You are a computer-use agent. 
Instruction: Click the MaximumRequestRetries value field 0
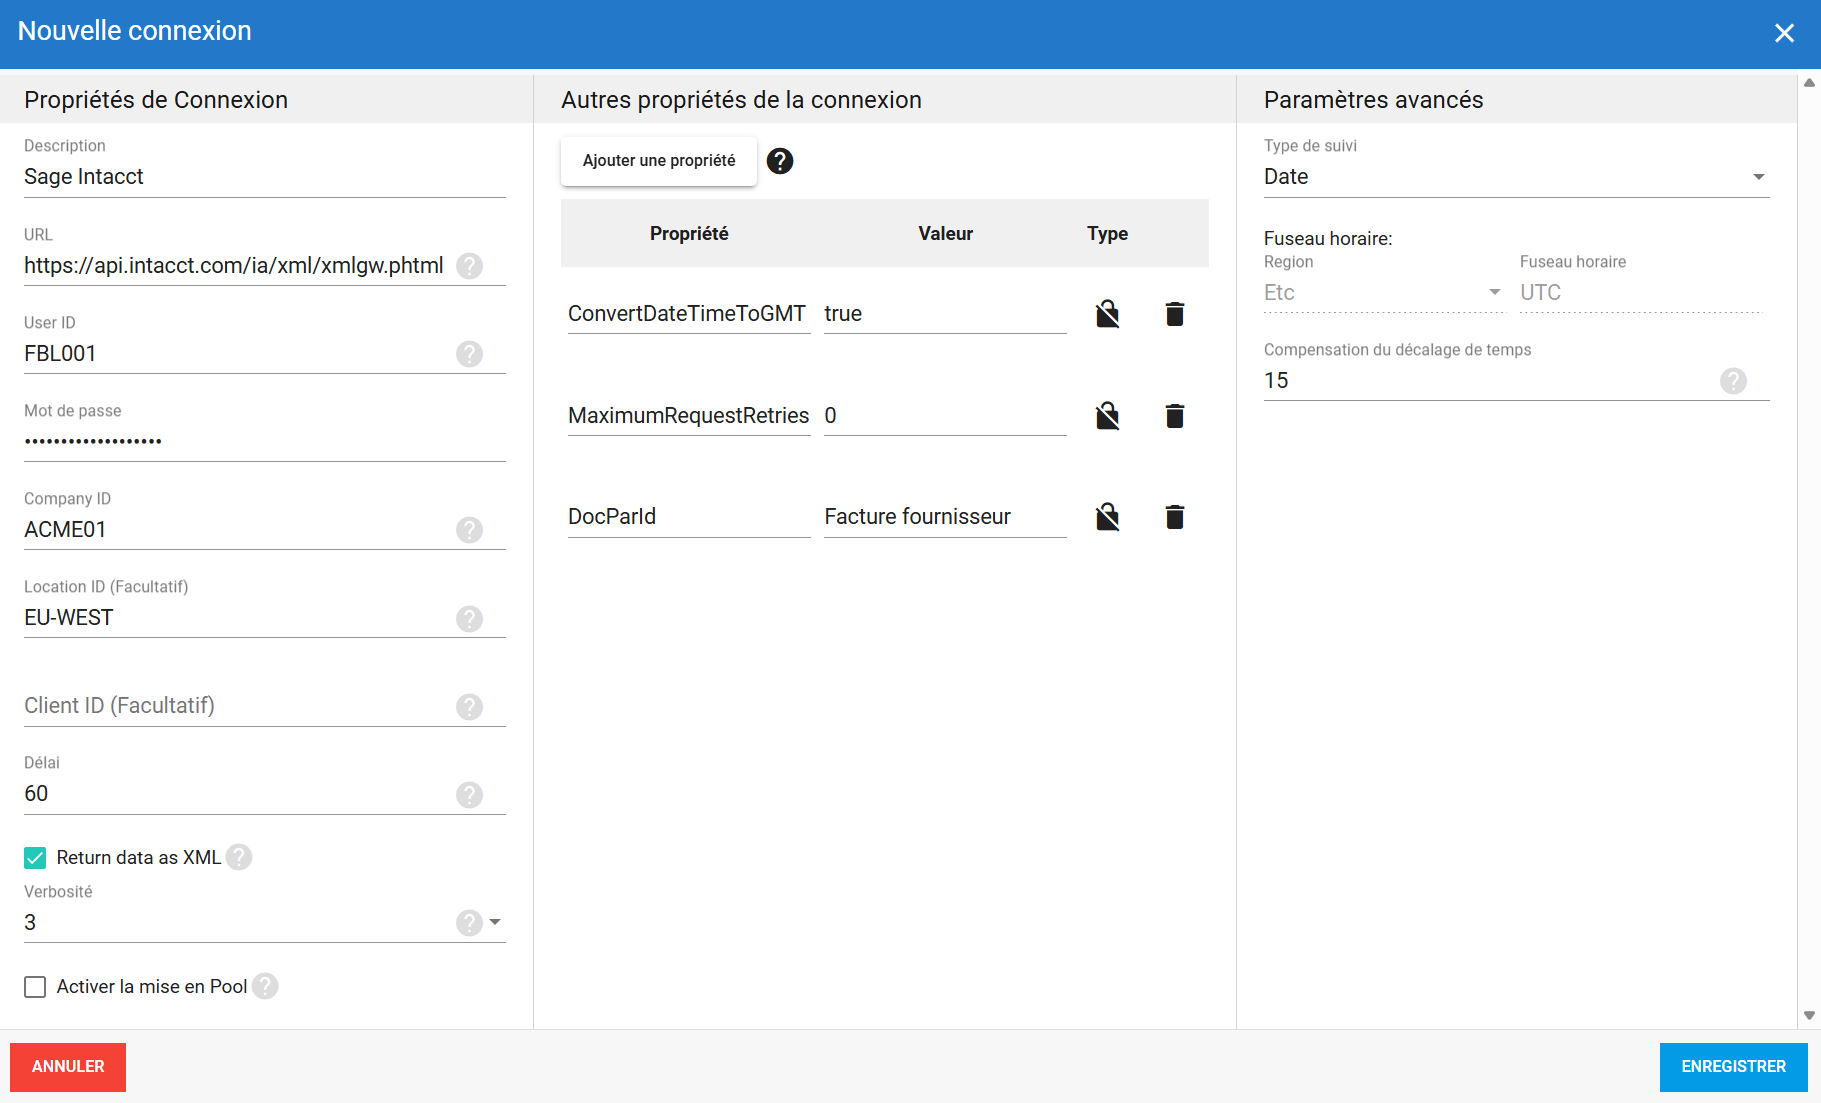[945, 416]
